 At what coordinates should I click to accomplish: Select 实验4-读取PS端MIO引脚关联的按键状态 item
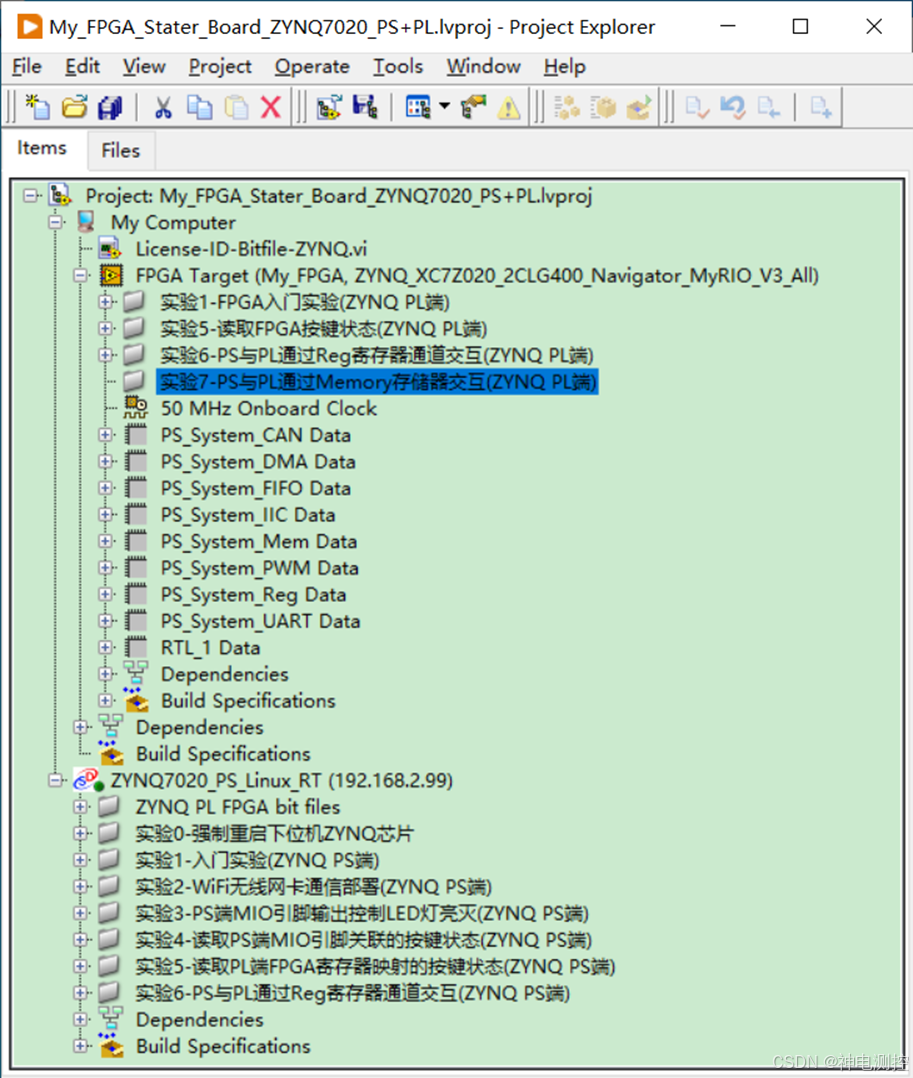point(364,940)
